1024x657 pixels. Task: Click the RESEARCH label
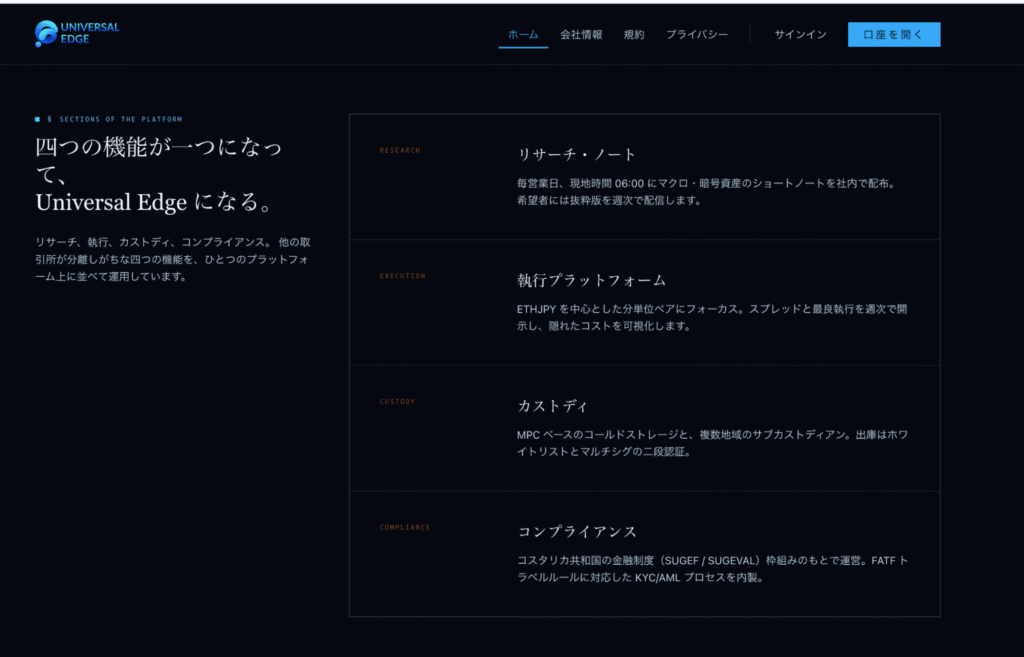pos(400,150)
